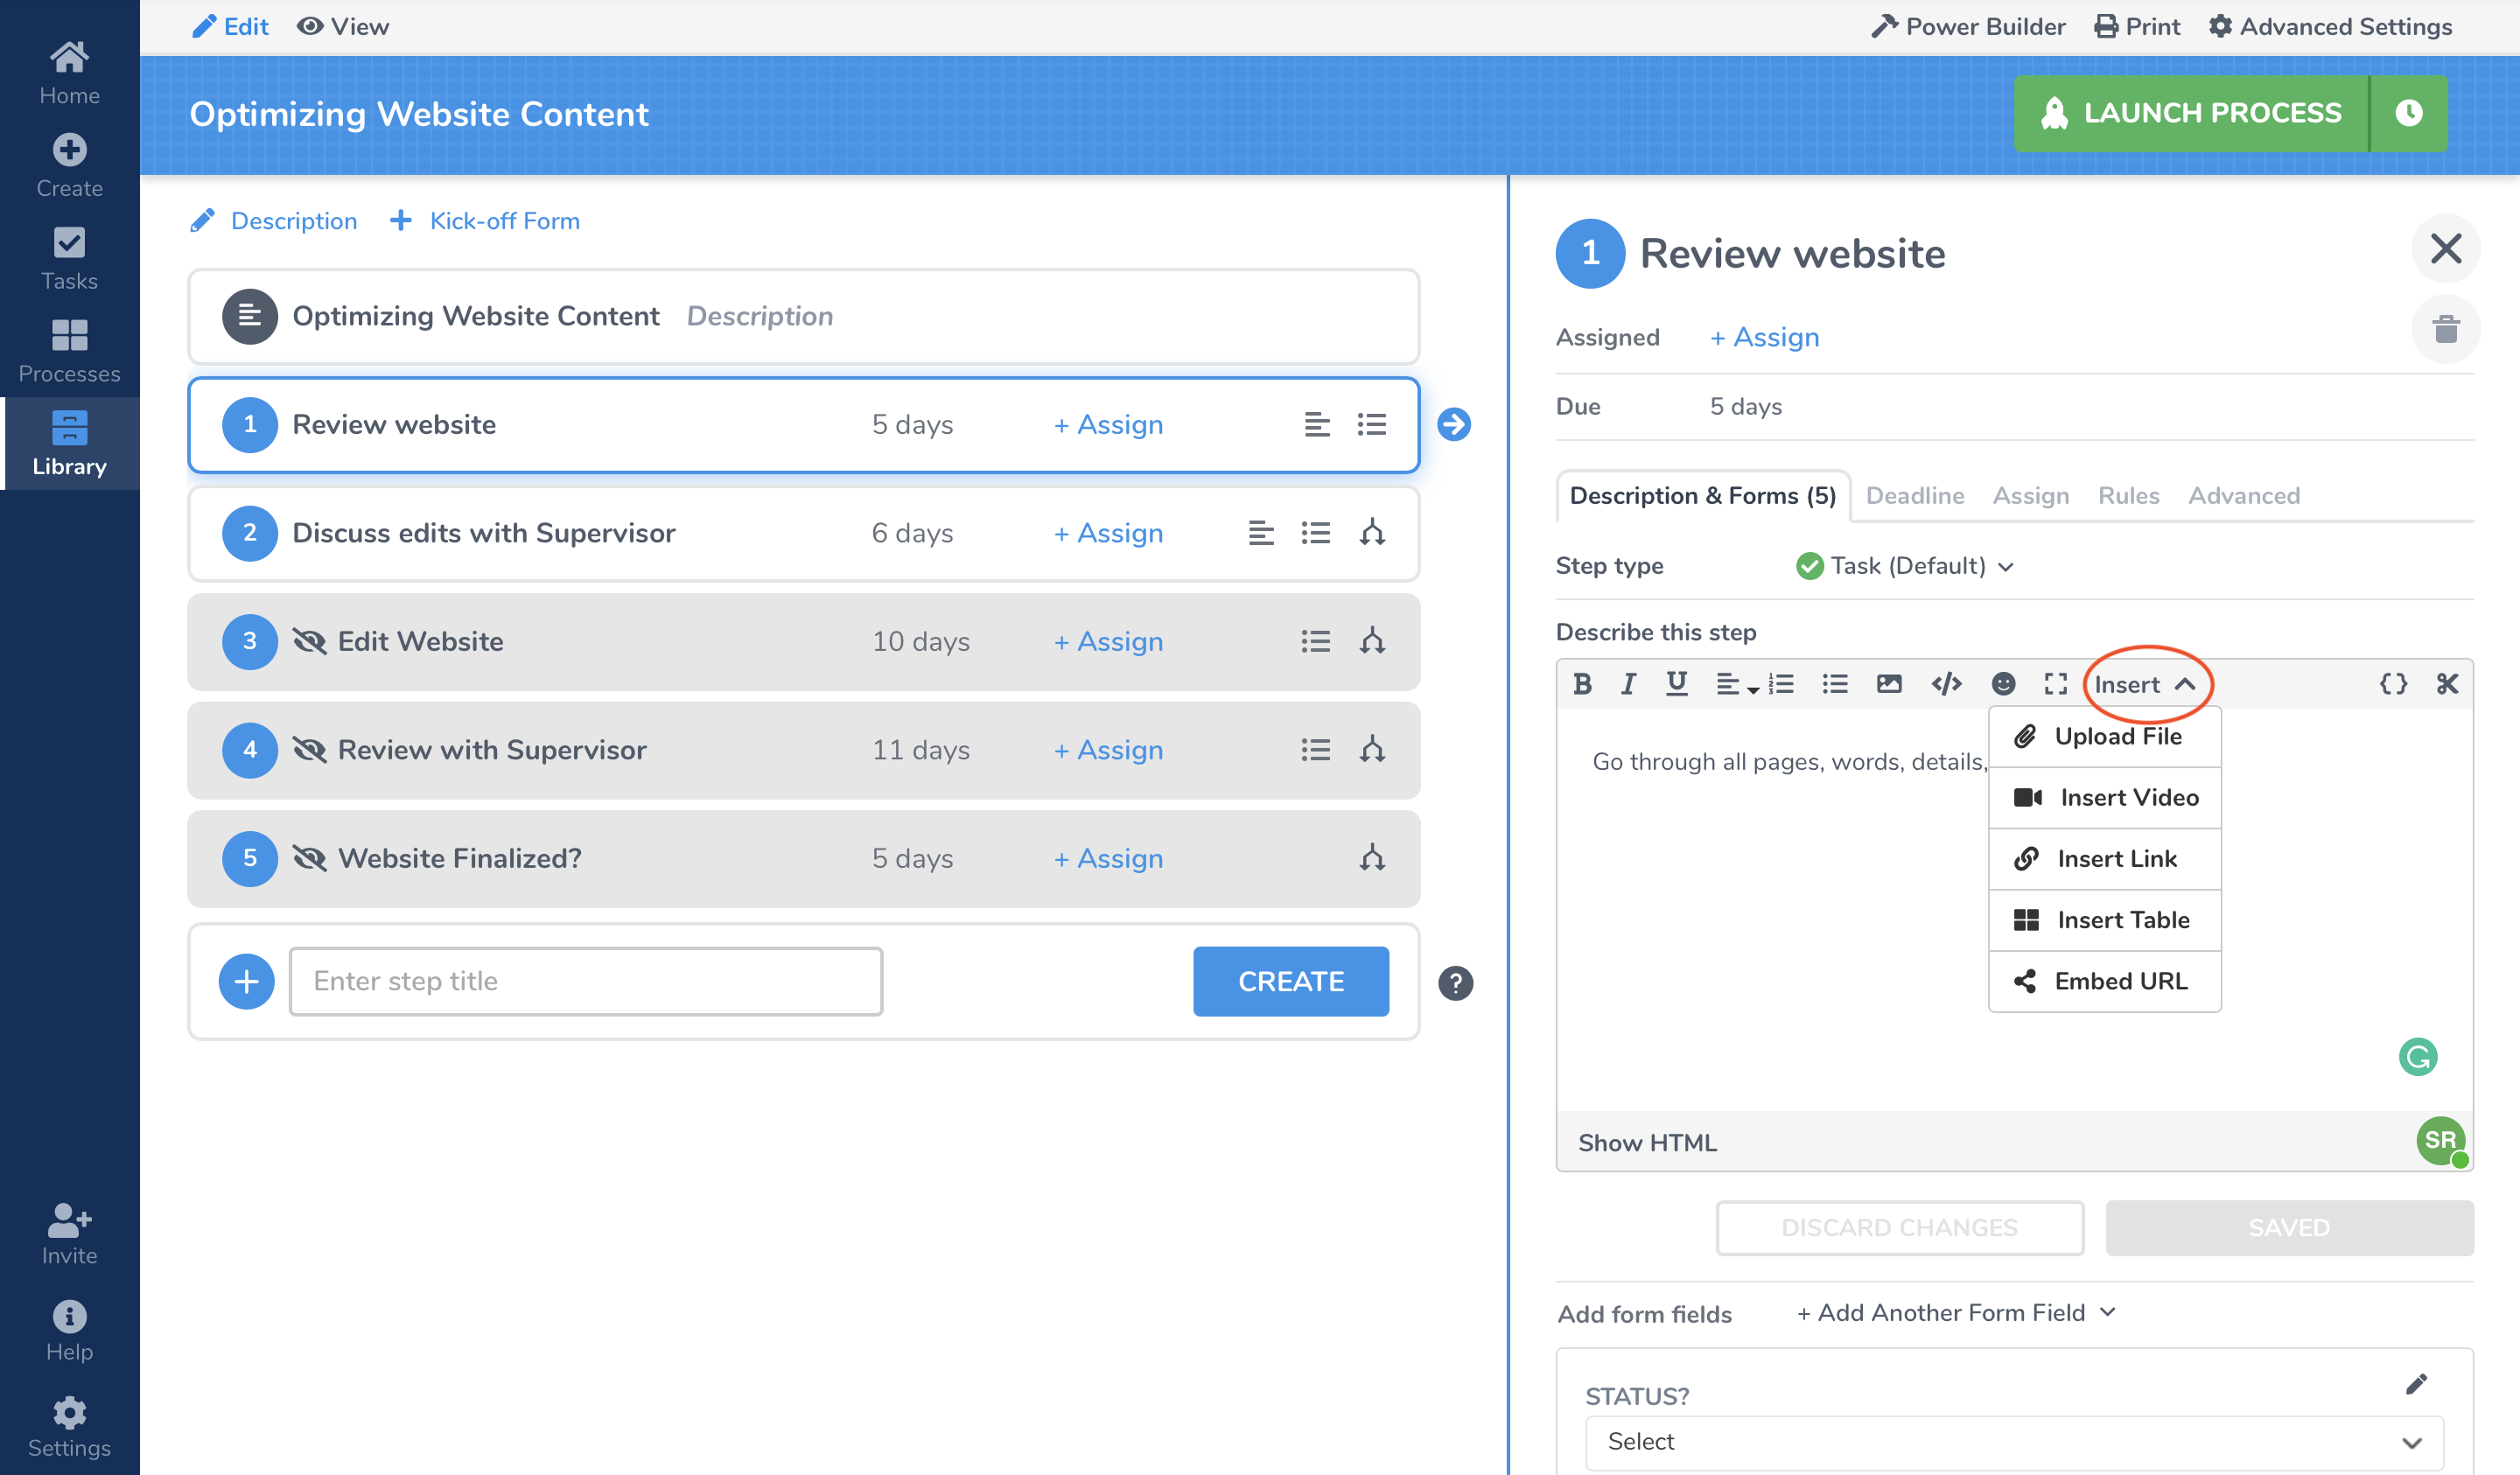
Task: Click the bullet list icon
Action: (x=1835, y=683)
